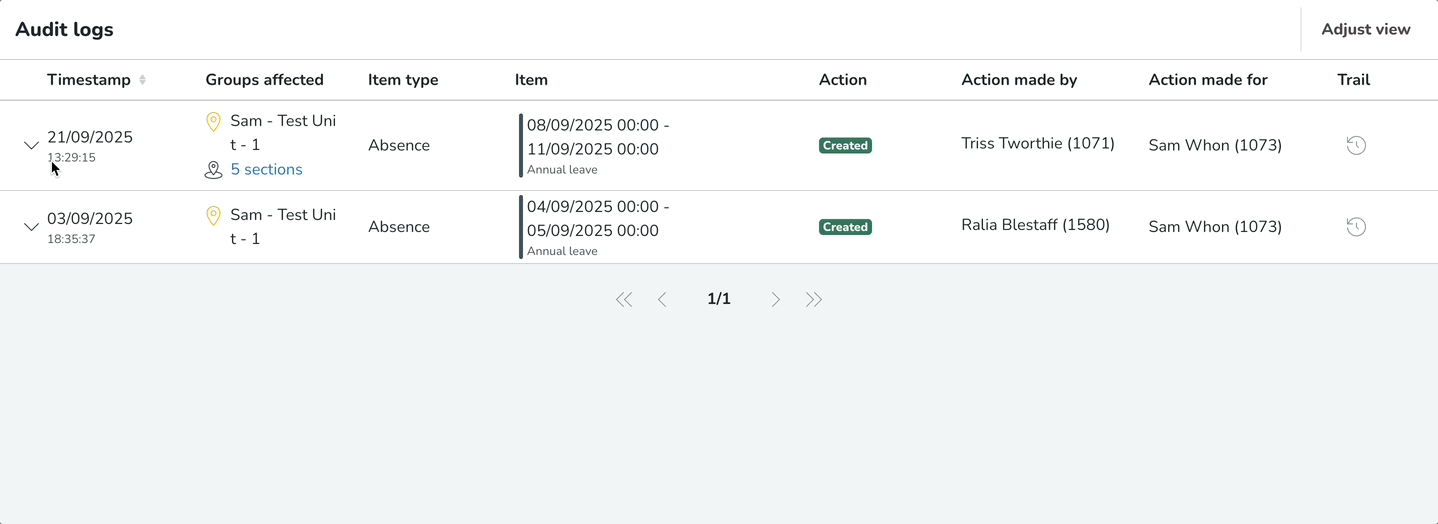The width and height of the screenshot is (1438, 524).
Task: Select the 03/09/2025 timestamp text
Action: tap(90, 218)
